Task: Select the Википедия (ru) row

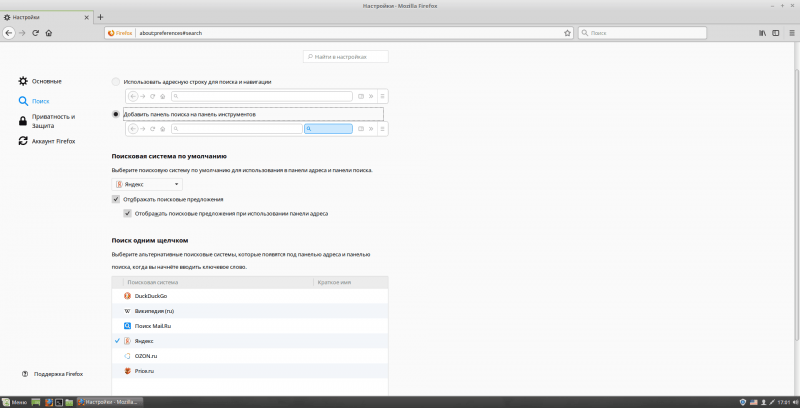Action: pos(250,311)
